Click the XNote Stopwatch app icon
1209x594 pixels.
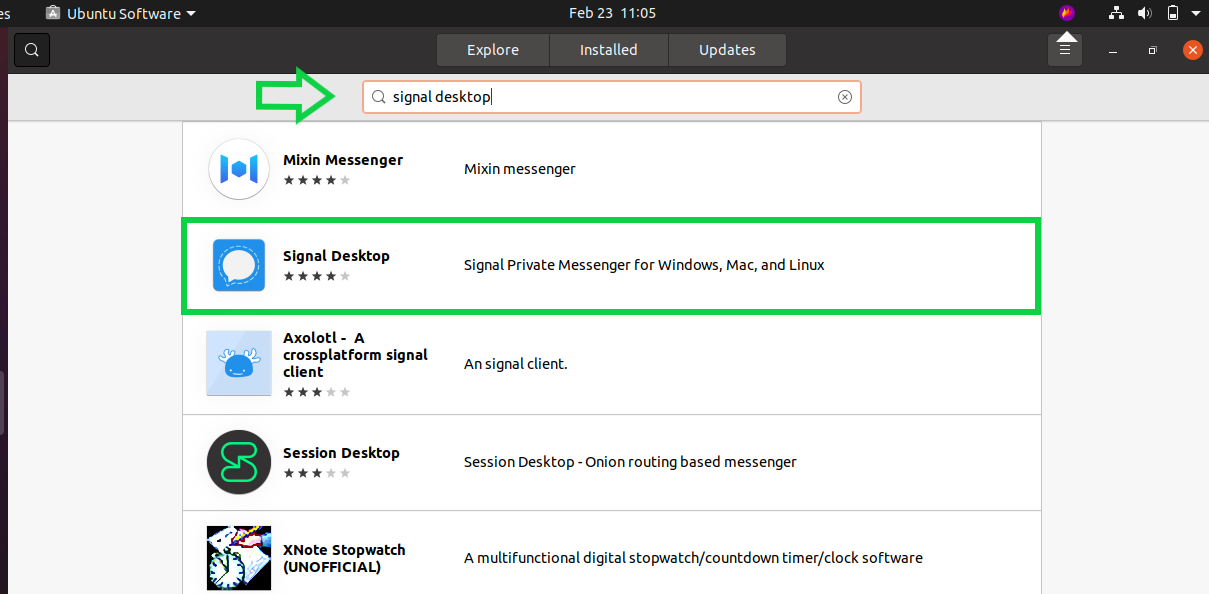pos(239,558)
